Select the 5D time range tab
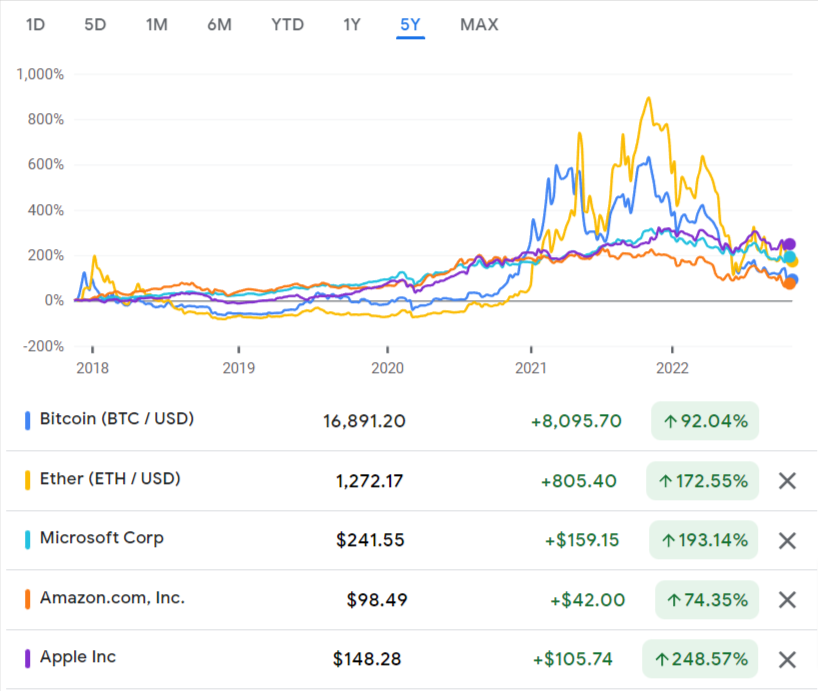 point(95,24)
